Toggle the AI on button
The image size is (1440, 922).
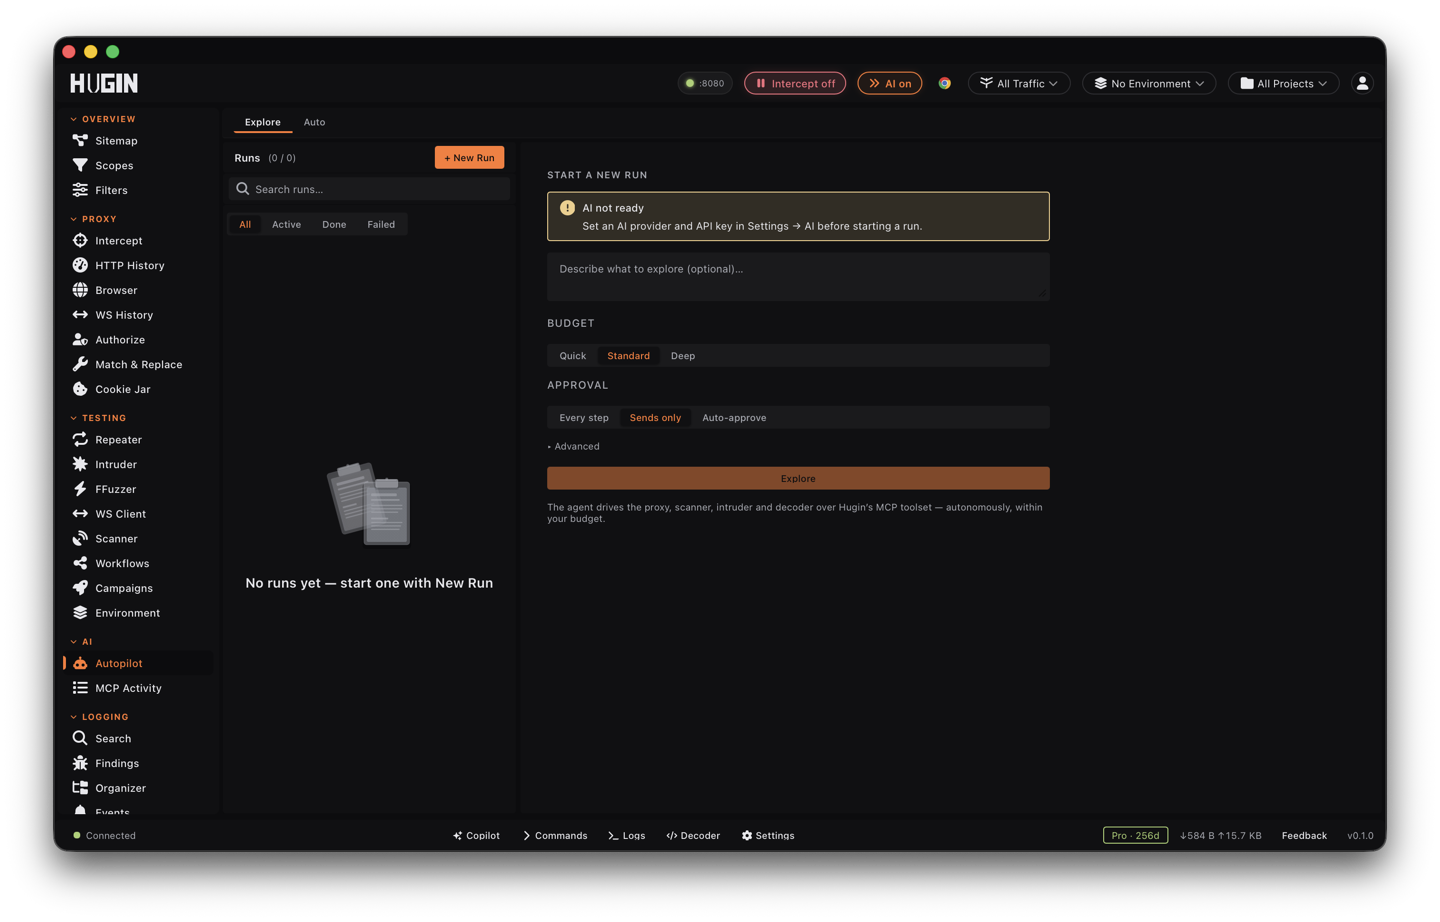coord(889,83)
